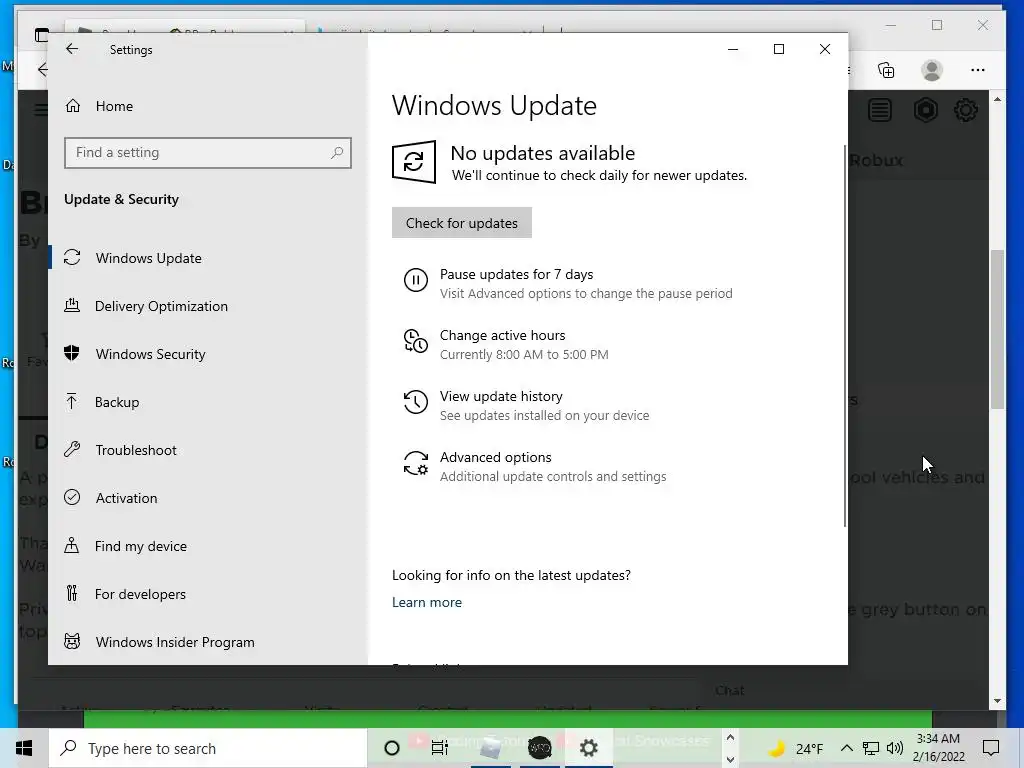Click the Windows Security shield icon
The image size is (1024, 768).
click(x=72, y=353)
